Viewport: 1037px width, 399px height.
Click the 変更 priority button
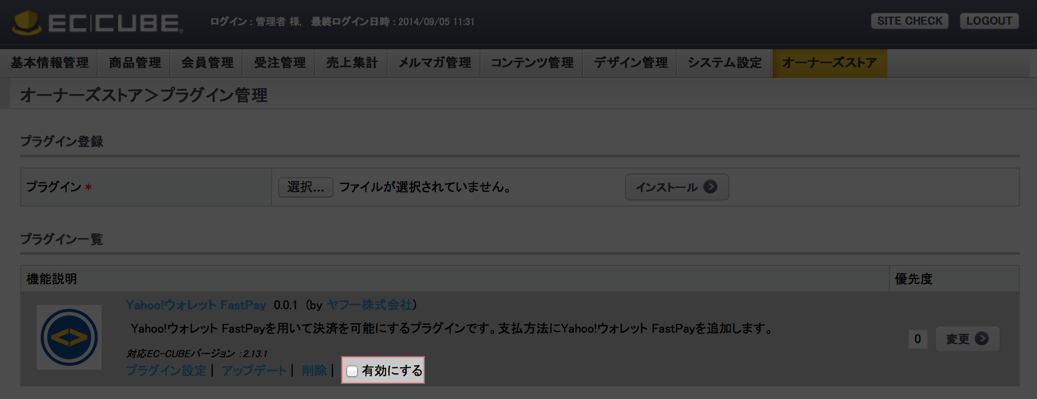(968, 339)
